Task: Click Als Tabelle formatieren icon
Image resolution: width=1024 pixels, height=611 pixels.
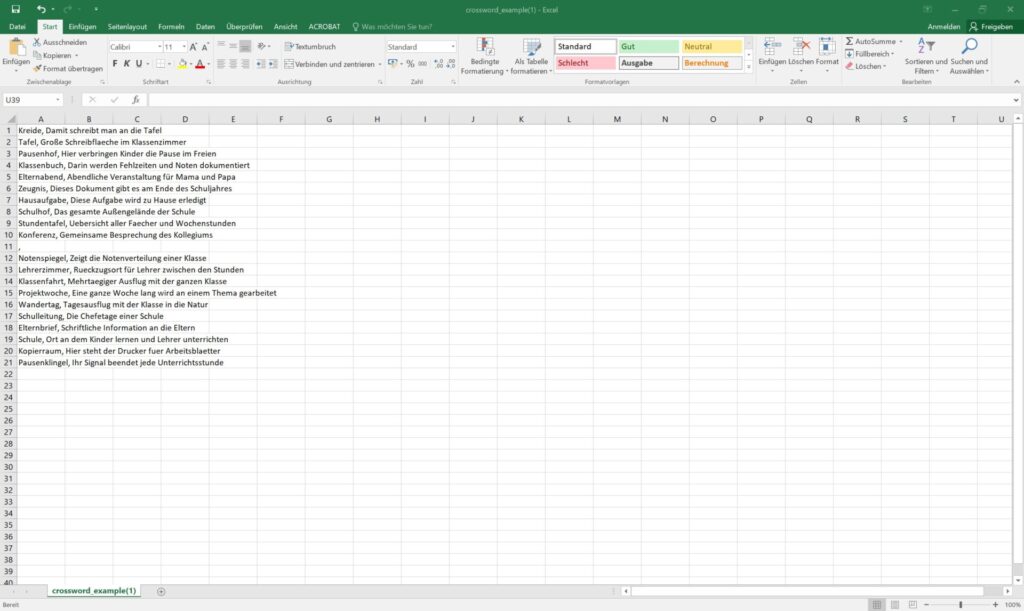Action: (x=532, y=46)
